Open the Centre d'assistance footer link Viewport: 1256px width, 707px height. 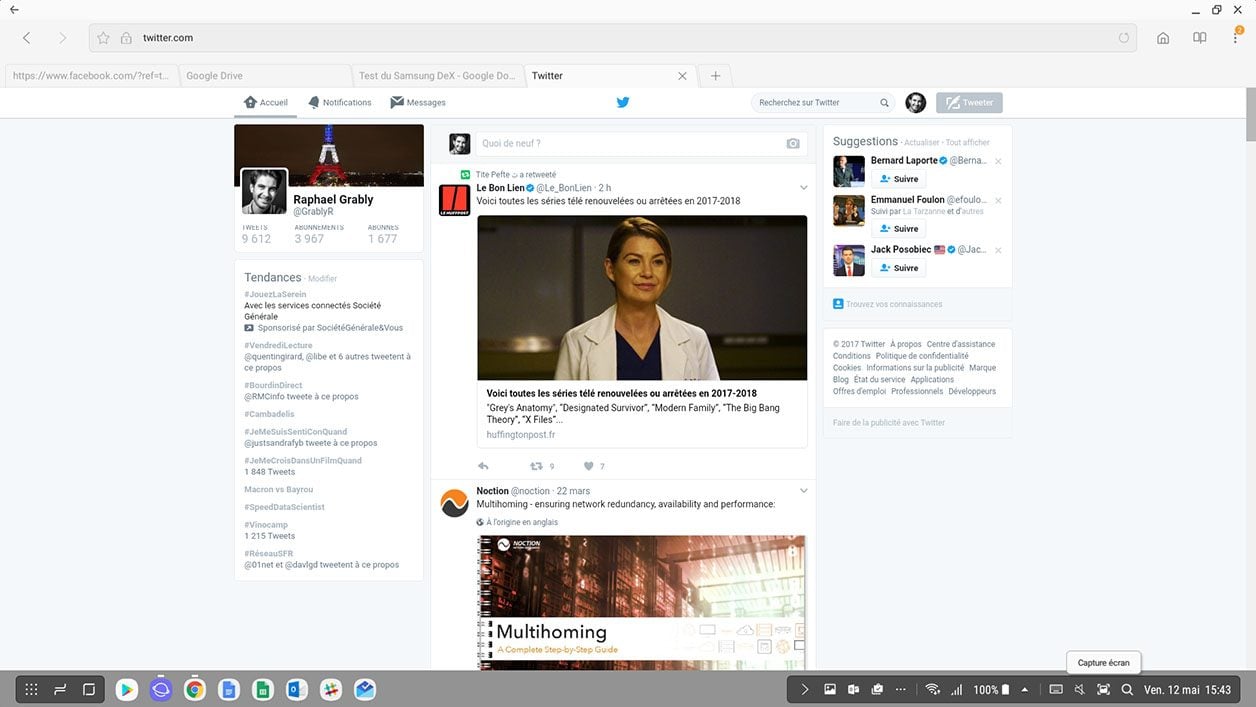(x=961, y=344)
